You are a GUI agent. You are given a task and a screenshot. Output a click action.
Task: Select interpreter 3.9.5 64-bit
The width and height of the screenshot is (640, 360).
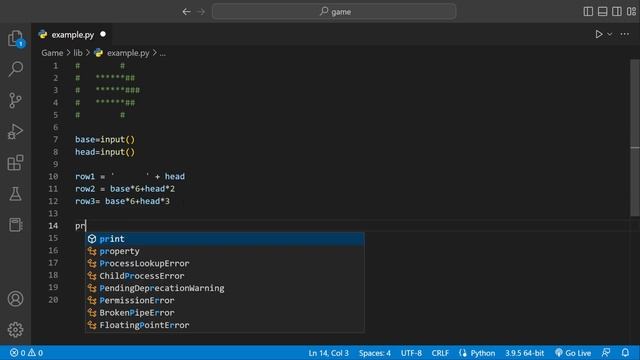click(x=524, y=353)
